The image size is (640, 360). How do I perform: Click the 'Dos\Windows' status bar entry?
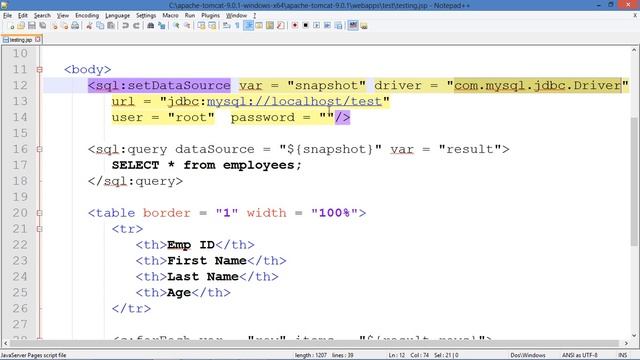pos(528,355)
